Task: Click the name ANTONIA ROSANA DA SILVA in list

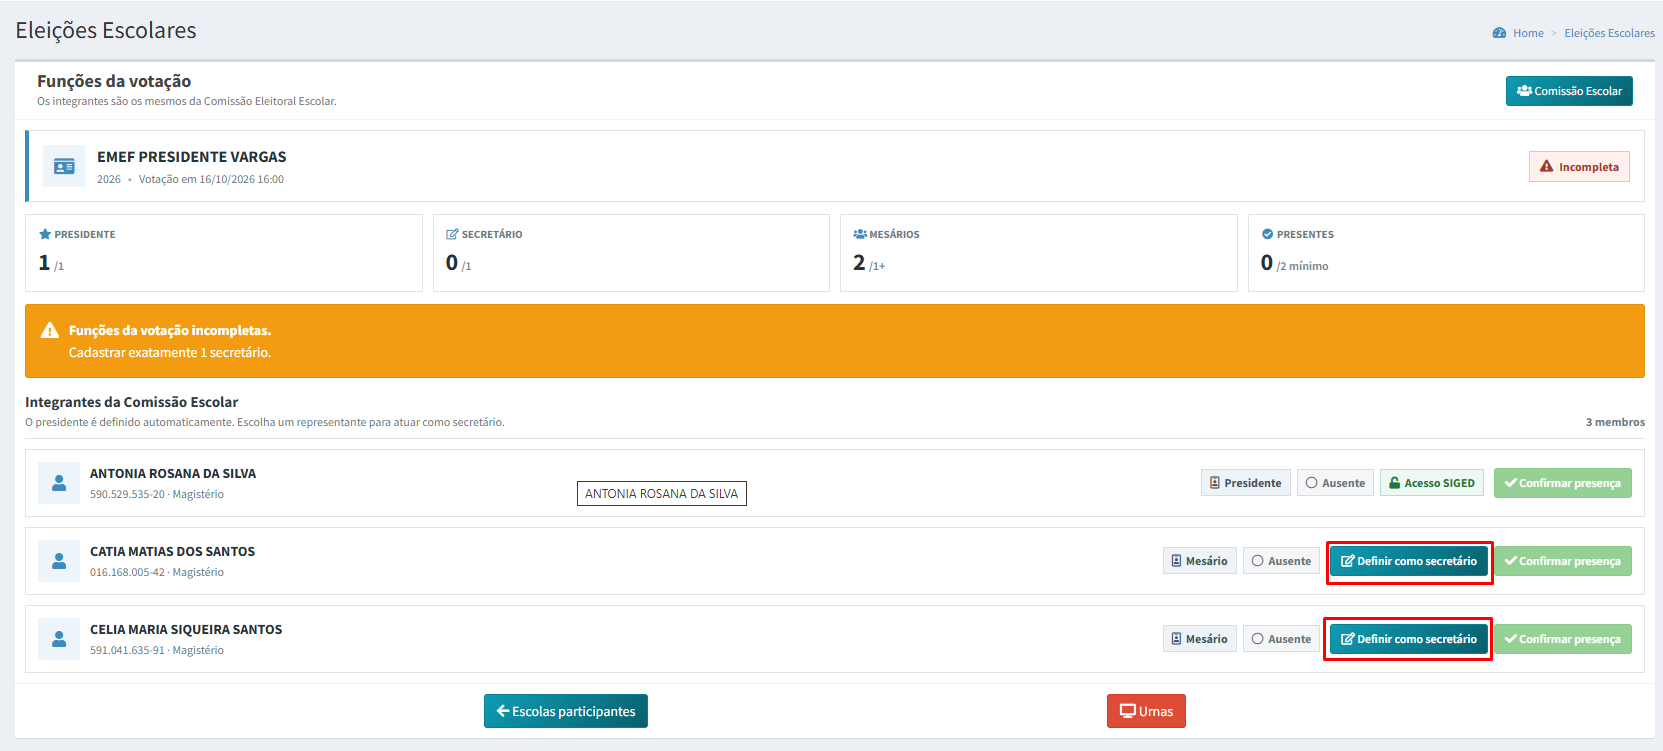Action: click(x=173, y=473)
